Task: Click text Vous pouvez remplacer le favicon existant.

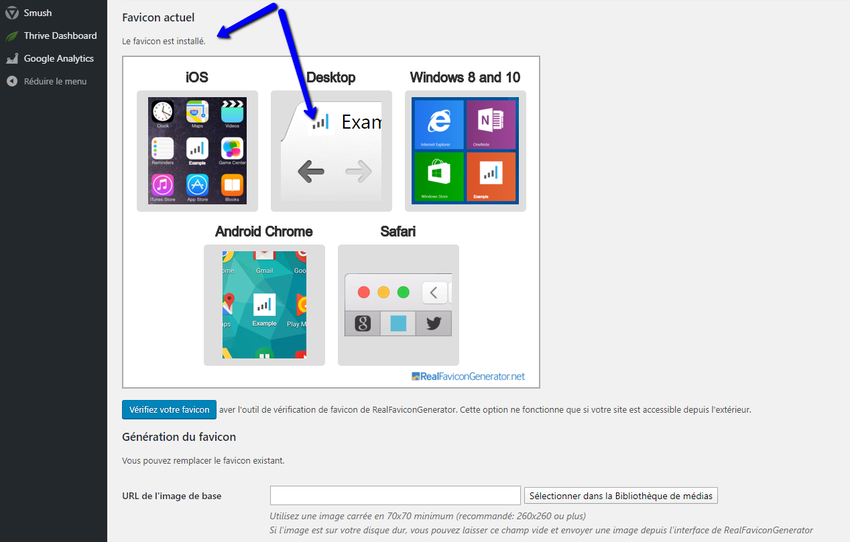Action: click(x=203, y=461)
